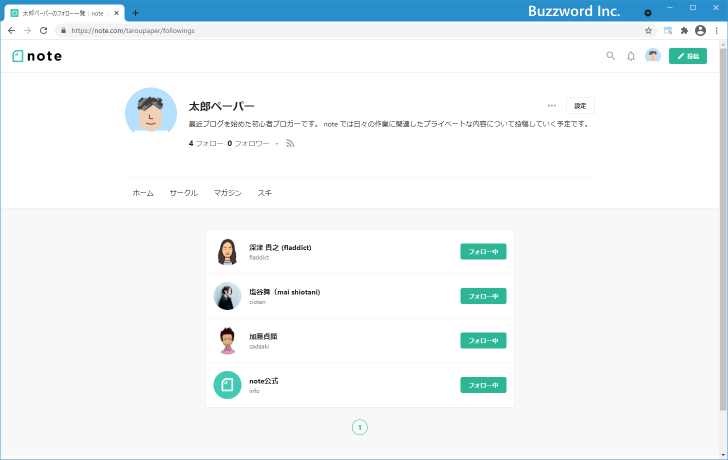728x460 pixels.
Task: Switch to the スキ tab
Action: tap(265, 193)
